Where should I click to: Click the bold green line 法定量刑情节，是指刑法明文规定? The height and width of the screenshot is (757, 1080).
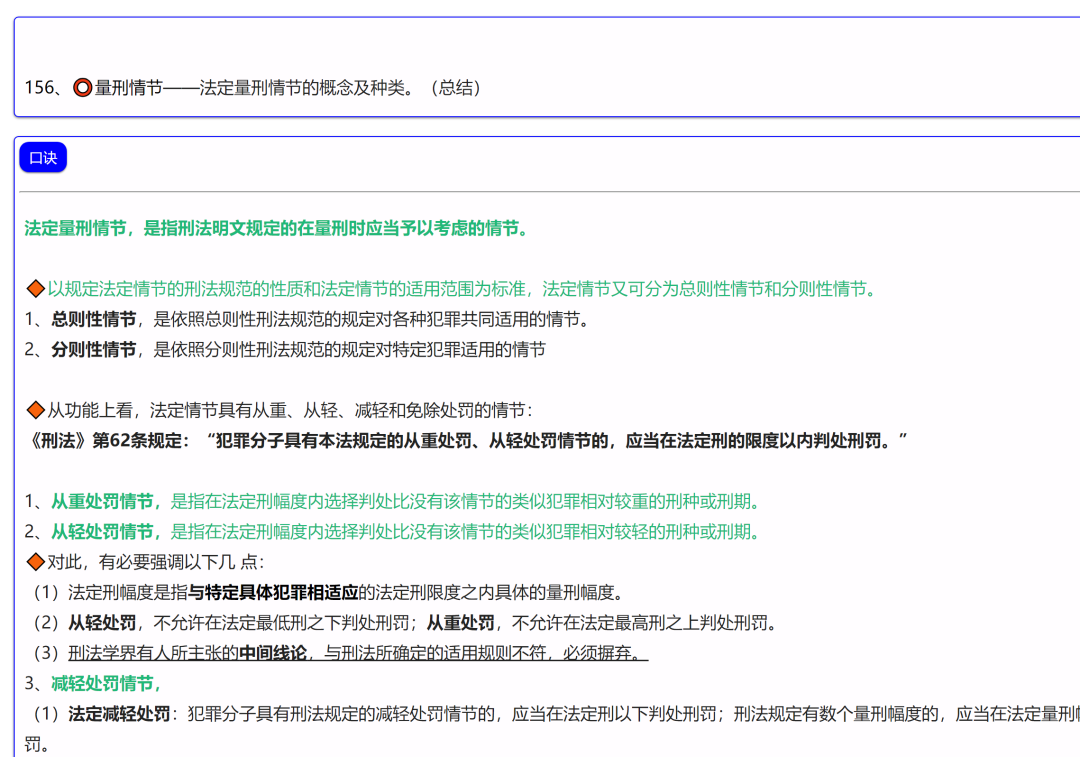click(279, 229)
